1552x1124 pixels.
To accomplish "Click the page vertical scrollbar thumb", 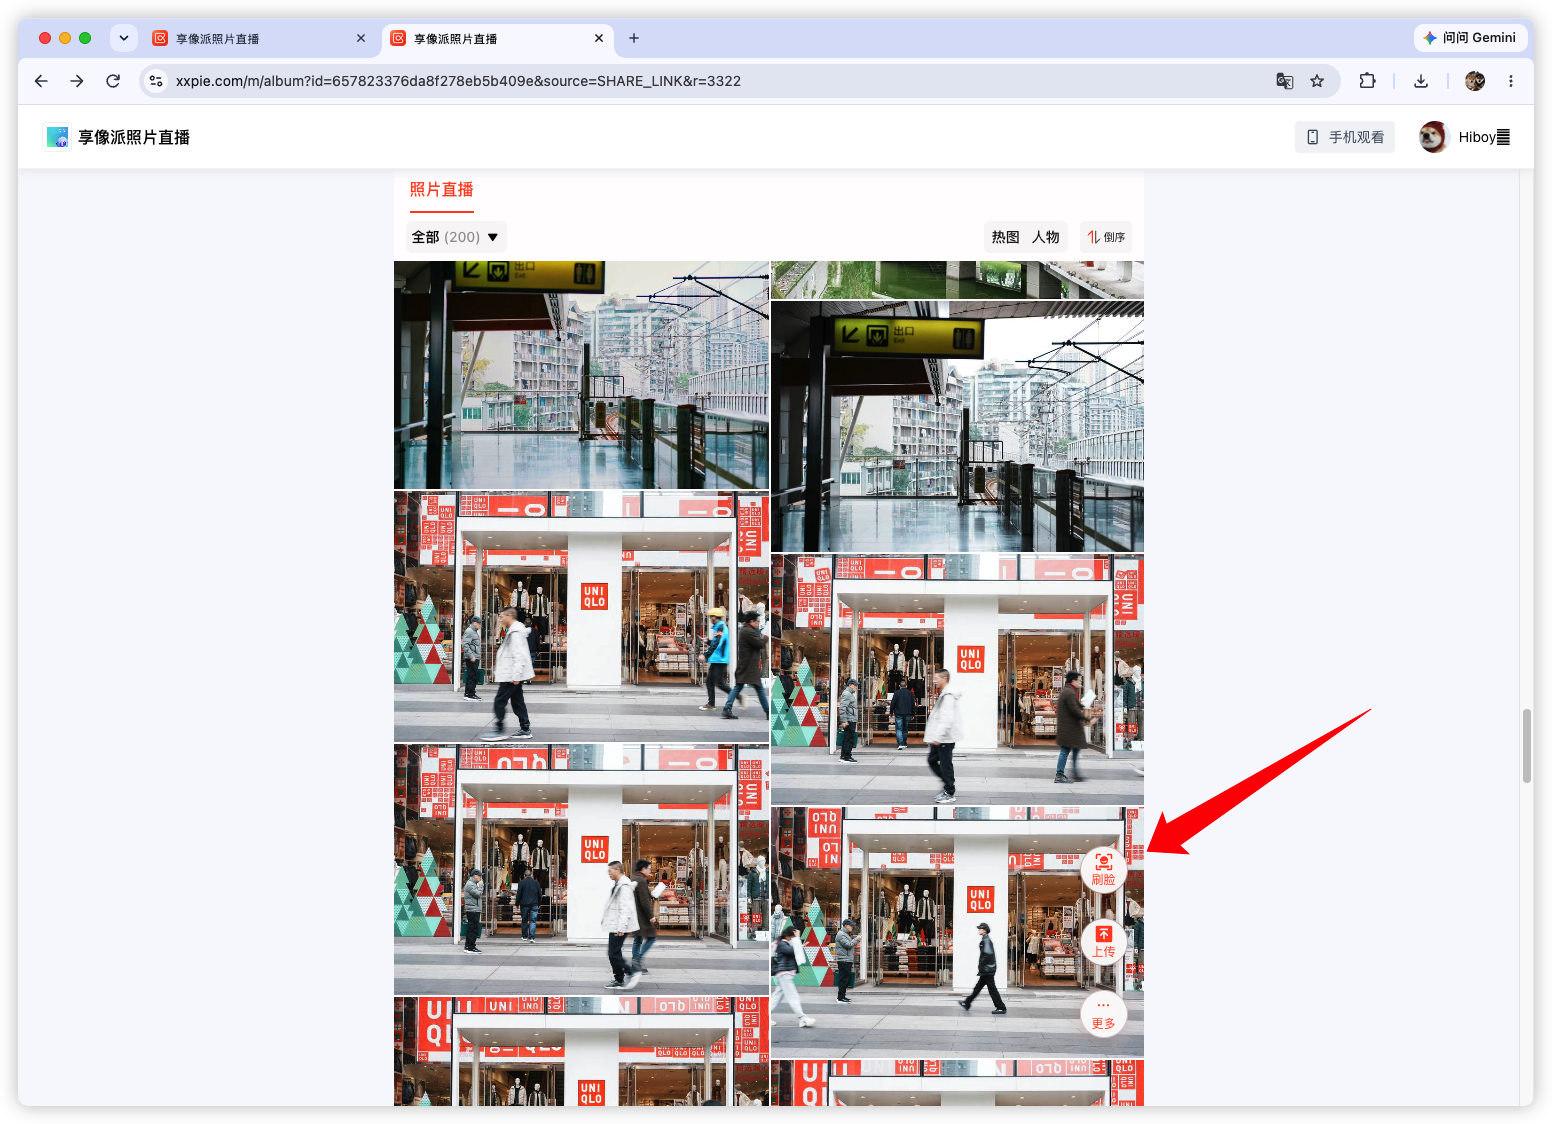I will coord(1527,746).
